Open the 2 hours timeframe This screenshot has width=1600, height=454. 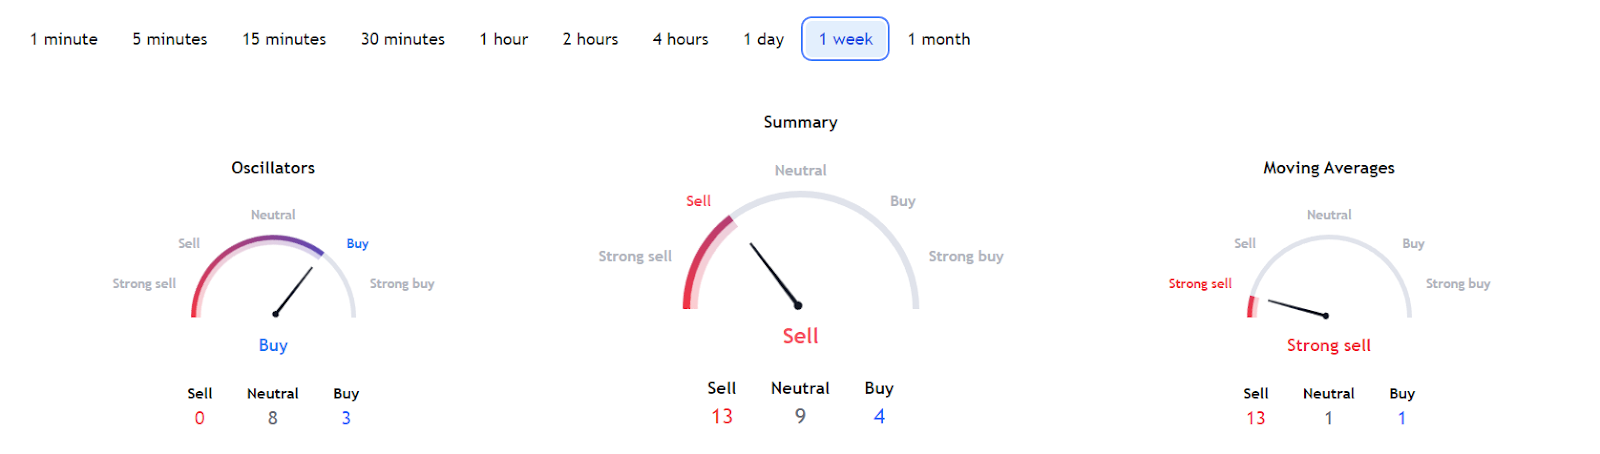pyautogui.click(x=590, y=39)
